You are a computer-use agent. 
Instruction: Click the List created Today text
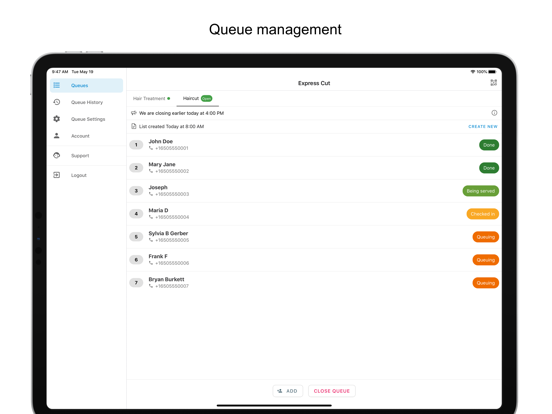tap(171, 126)
